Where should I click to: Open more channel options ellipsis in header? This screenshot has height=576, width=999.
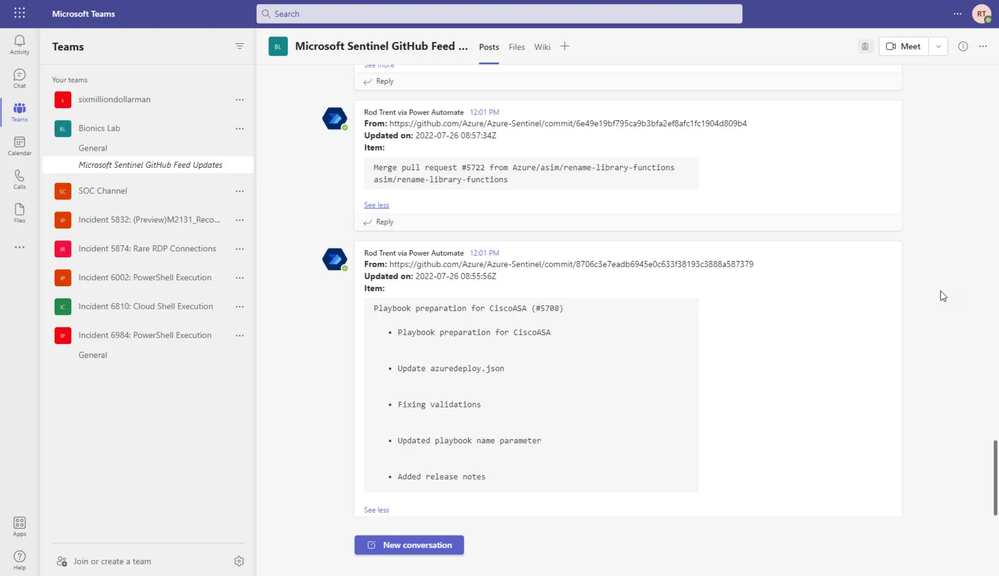983,47
